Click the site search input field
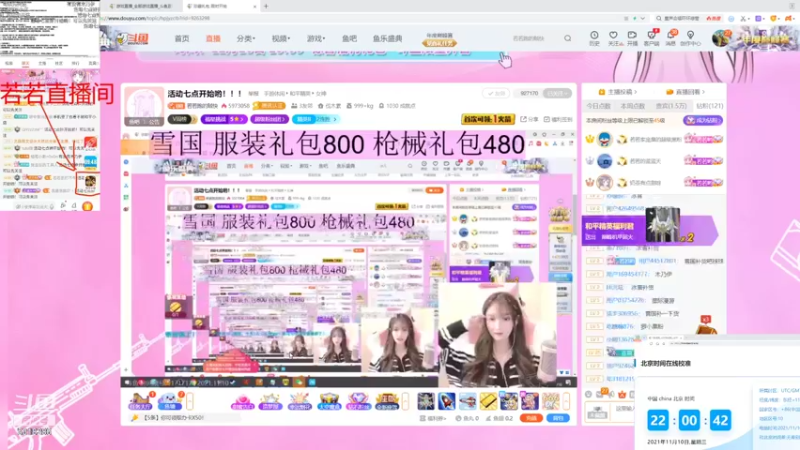Image resolution: width=800 pixels, height=450 pixels. (x=533, y=38)
